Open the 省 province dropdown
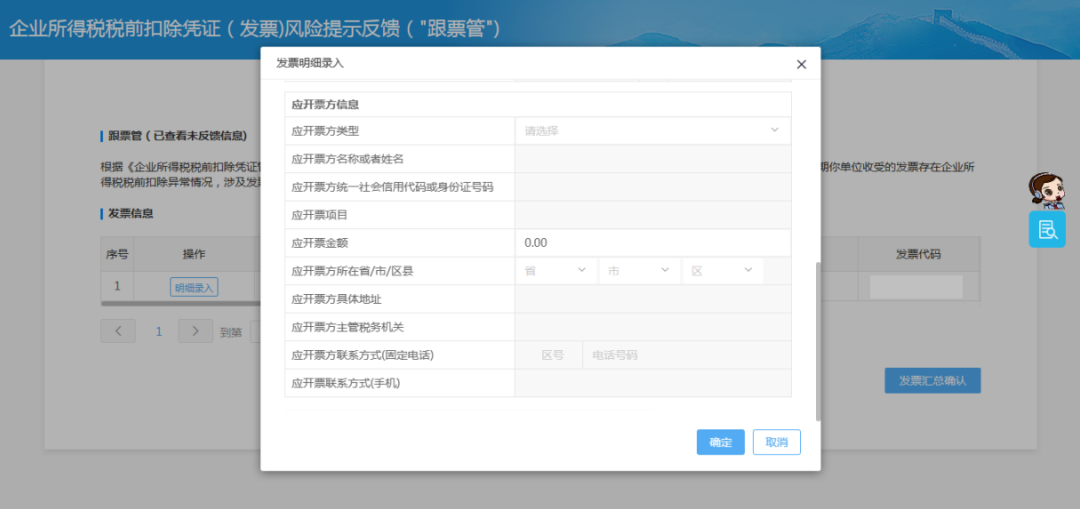The width and height of the screenshot is (1080, 509). pyautogui.click(x=557, y=271)
